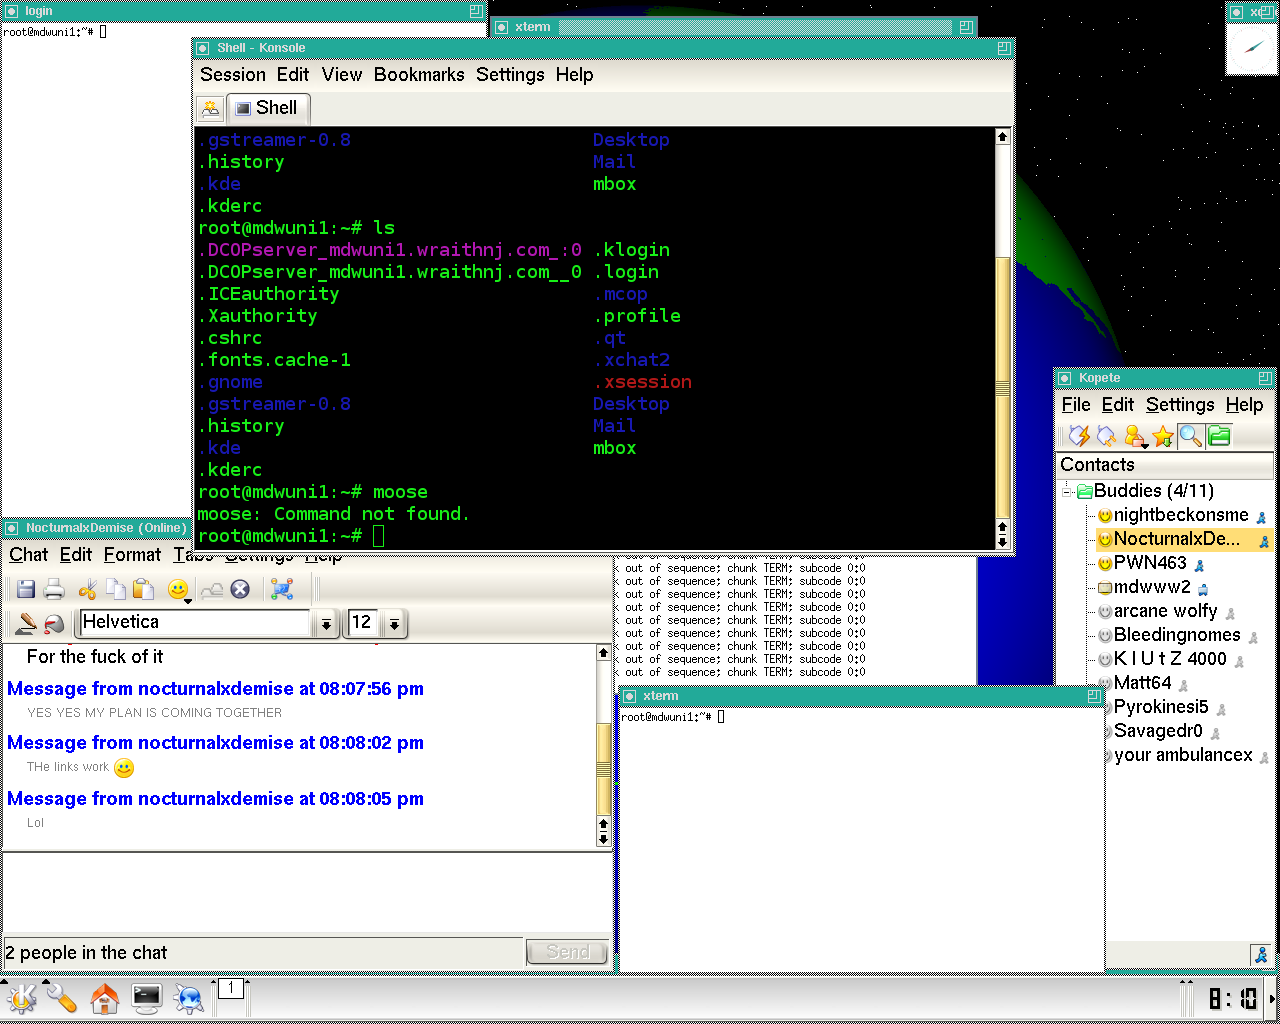Click the Kopete connect-all lightning plug icon
1280x1024 pixels.
[1079, 436]
